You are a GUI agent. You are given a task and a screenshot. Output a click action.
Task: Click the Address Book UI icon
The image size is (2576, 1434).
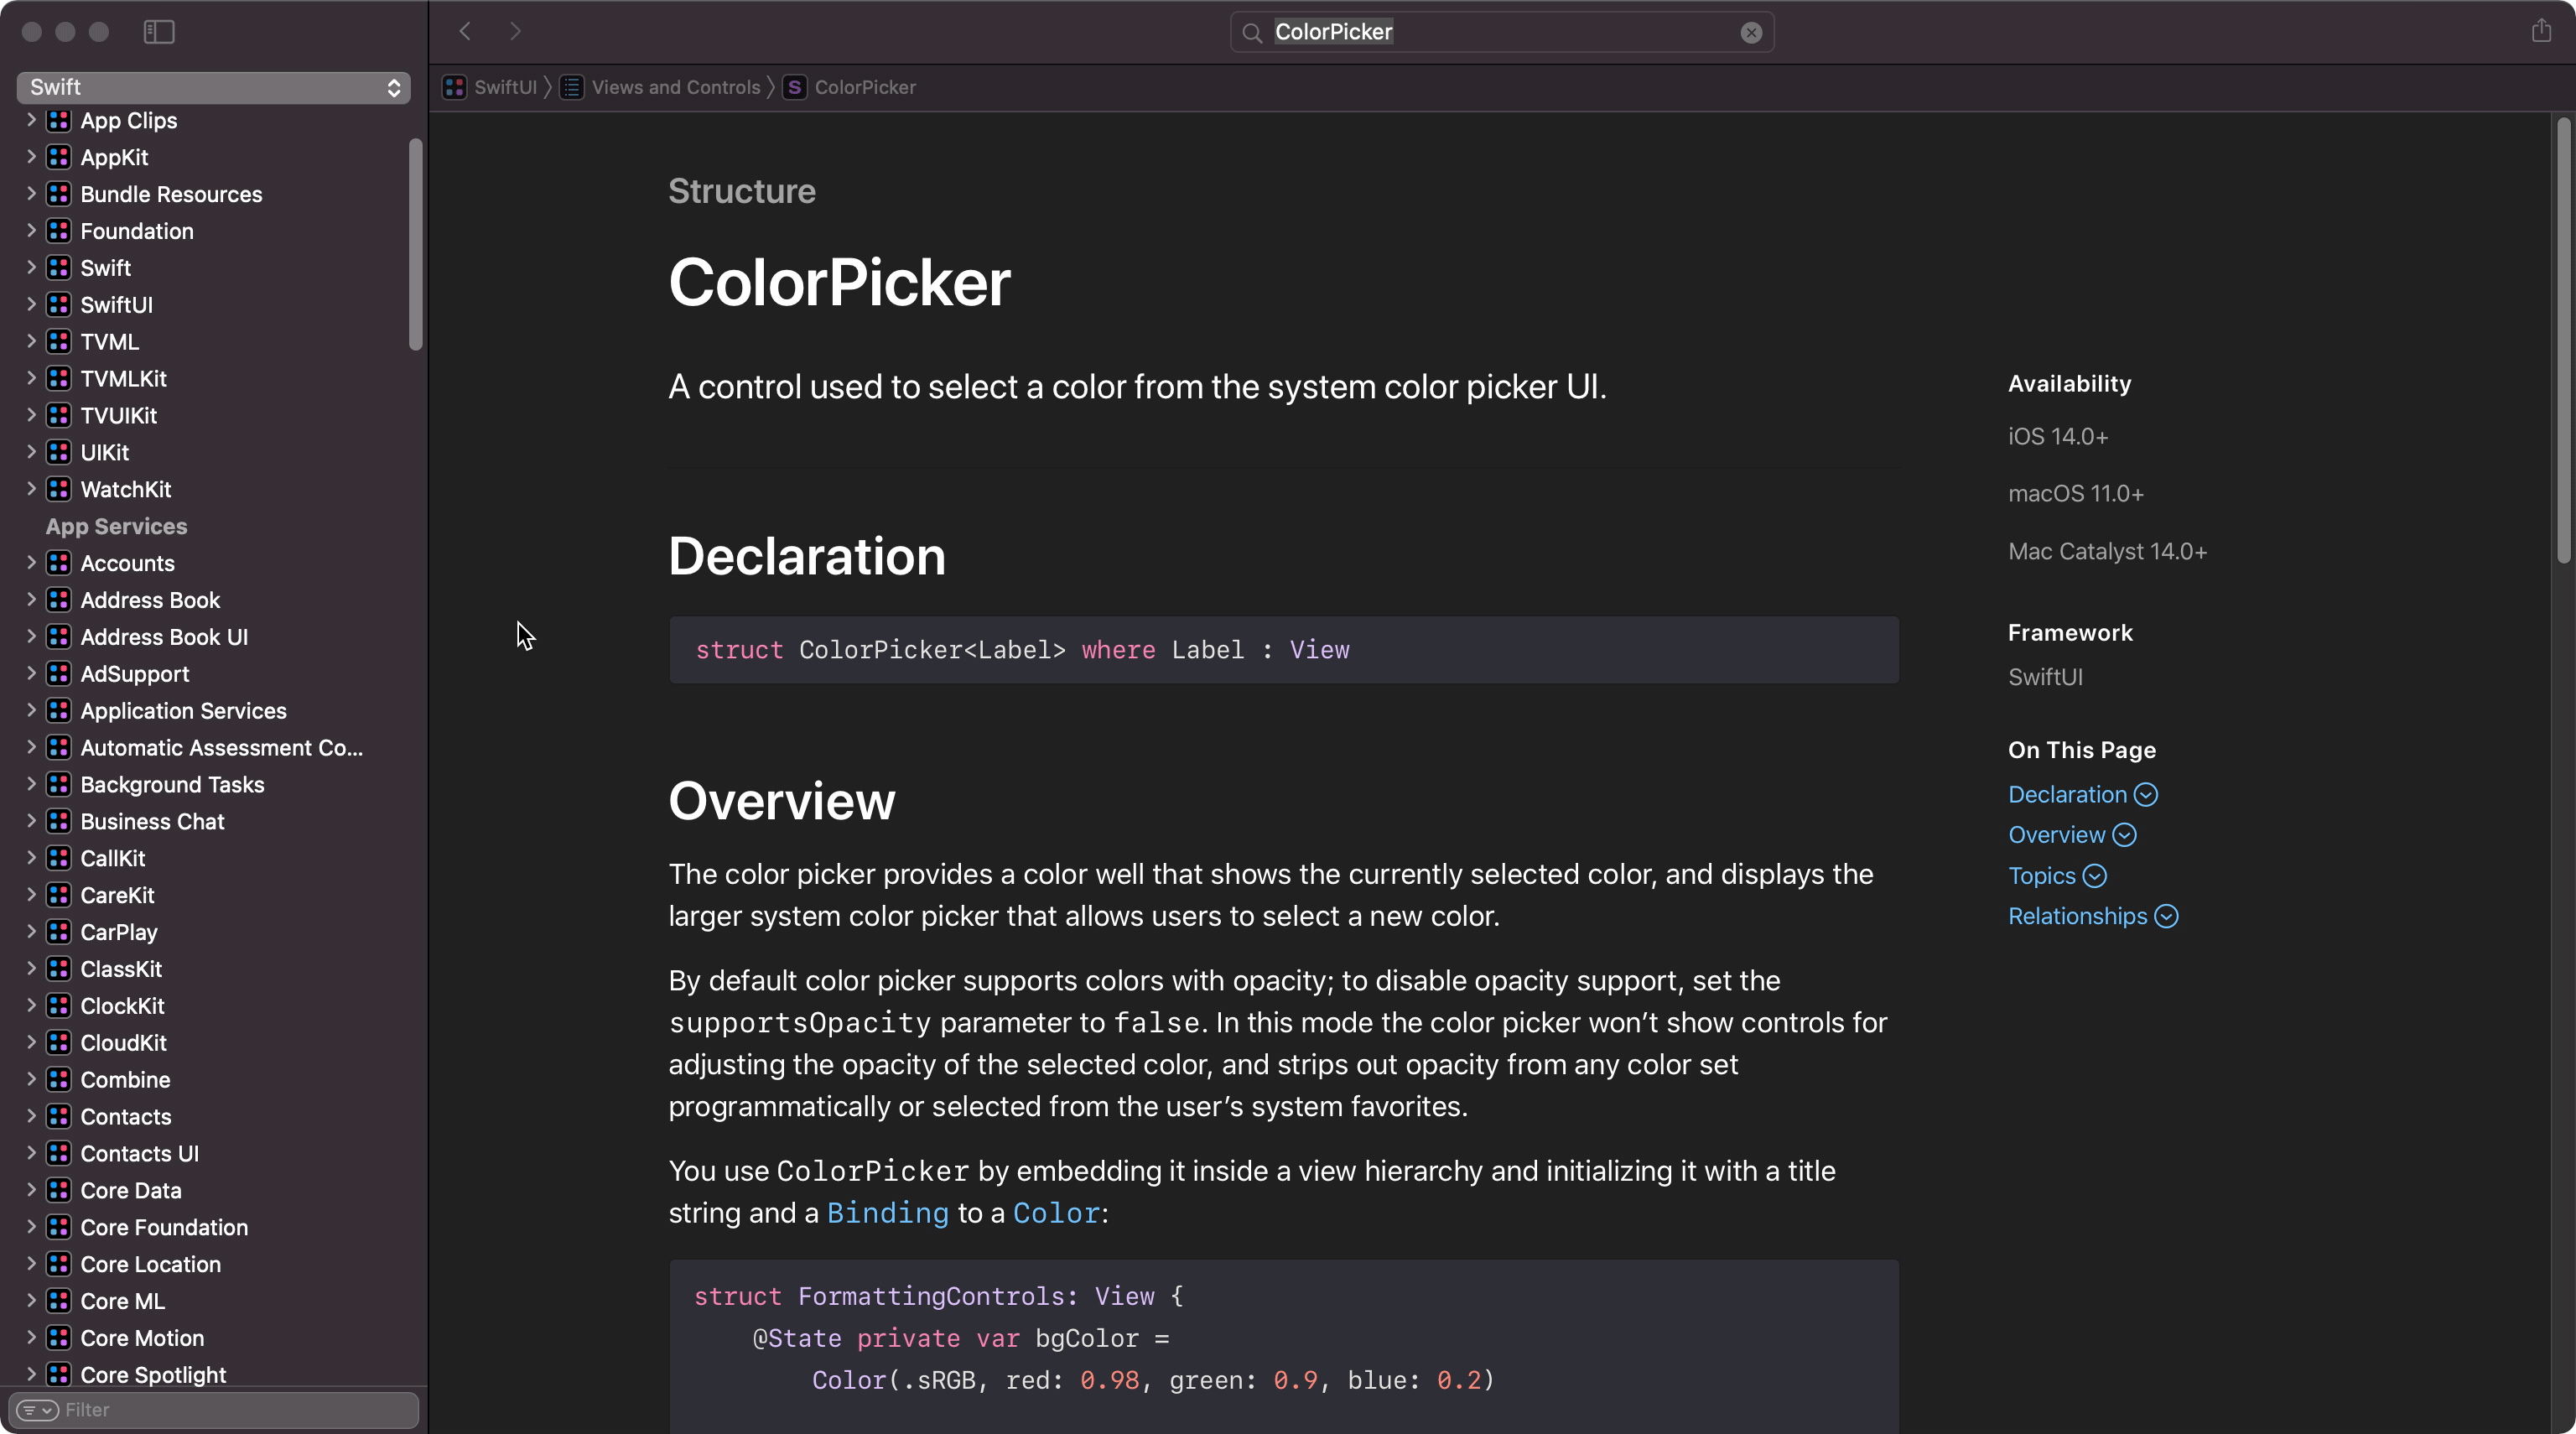click(59, 637)
